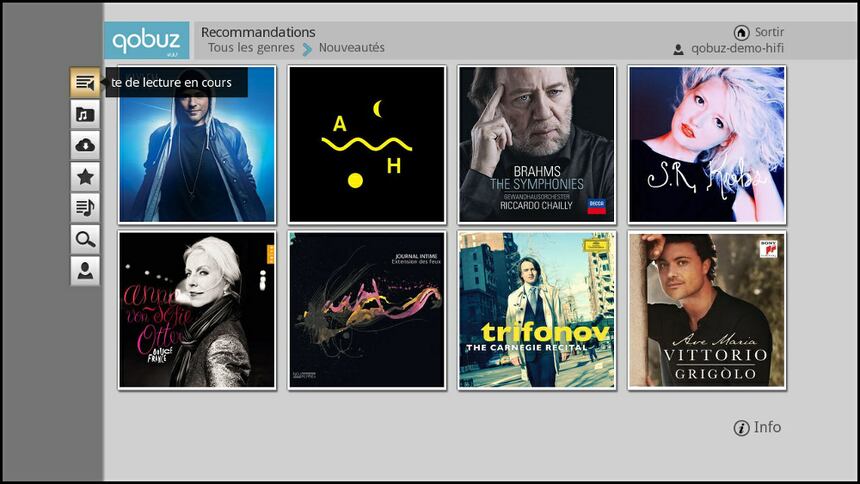
Task: Open the current playlist queue icon
Action: point(85,83)
